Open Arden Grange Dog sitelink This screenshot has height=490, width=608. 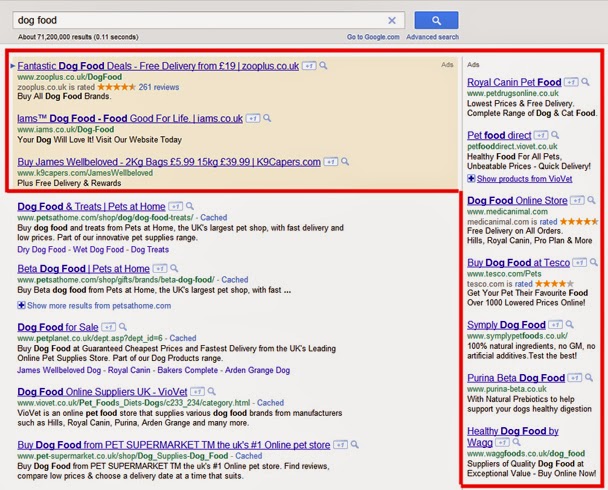[x=257, y=370]
